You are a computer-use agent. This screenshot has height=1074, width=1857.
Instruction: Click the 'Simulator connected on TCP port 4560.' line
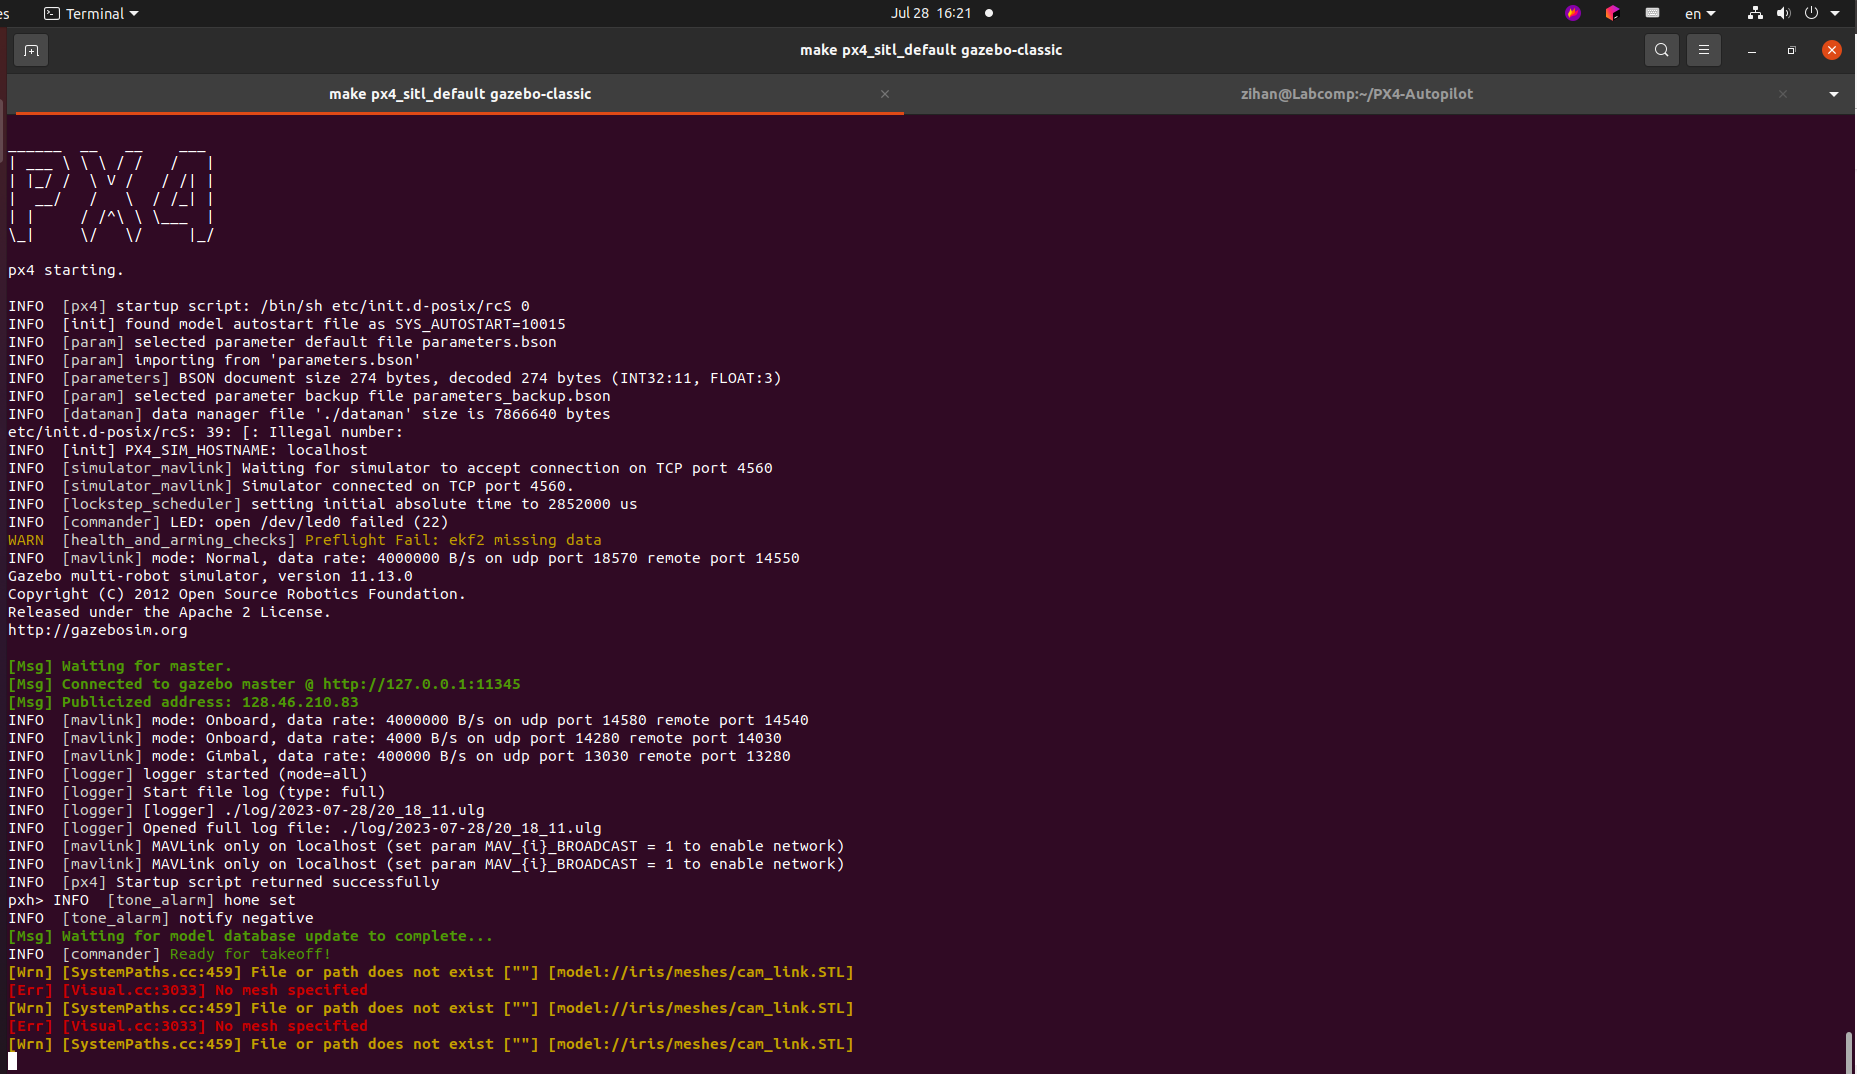pos(291,486)
